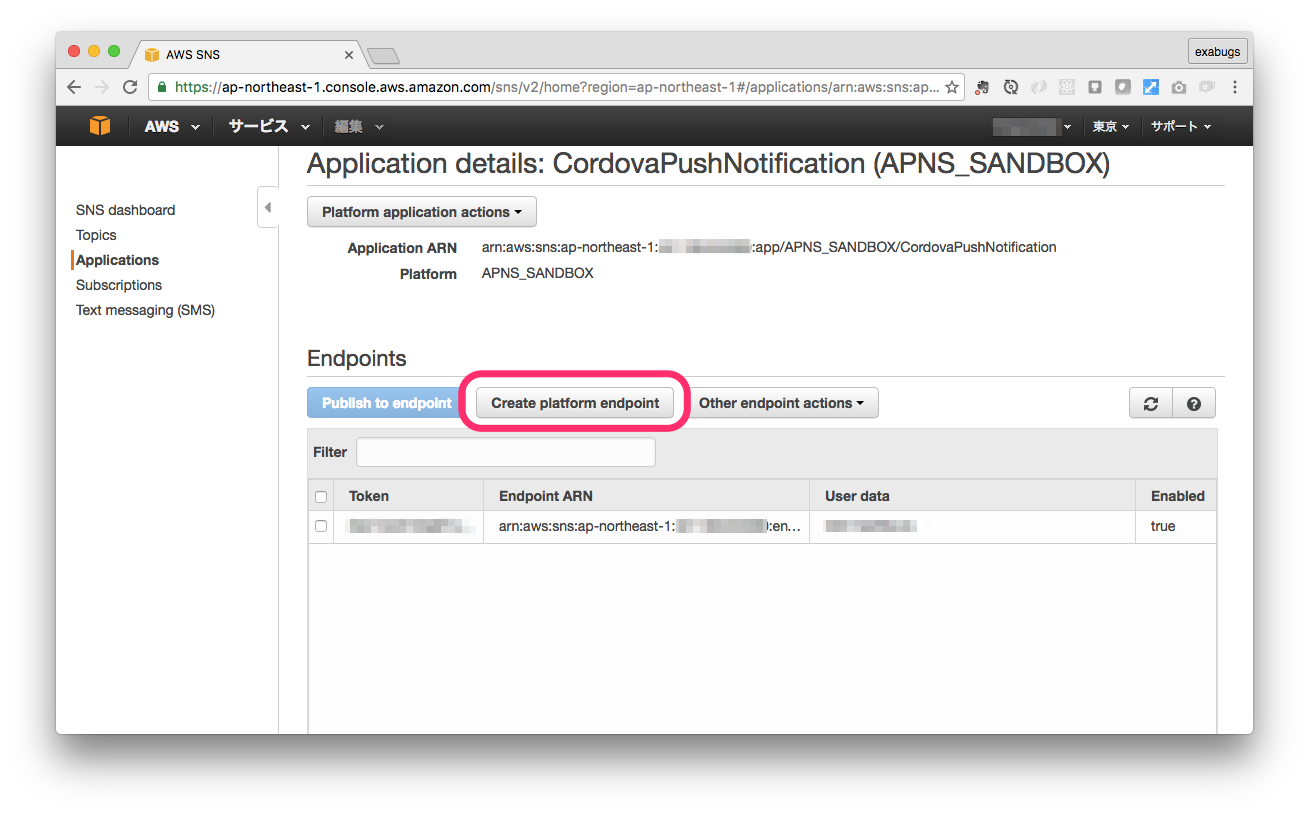The image size is (1309, 814).
Task: Click the green secure padlock icon
Action: (162, 87)
